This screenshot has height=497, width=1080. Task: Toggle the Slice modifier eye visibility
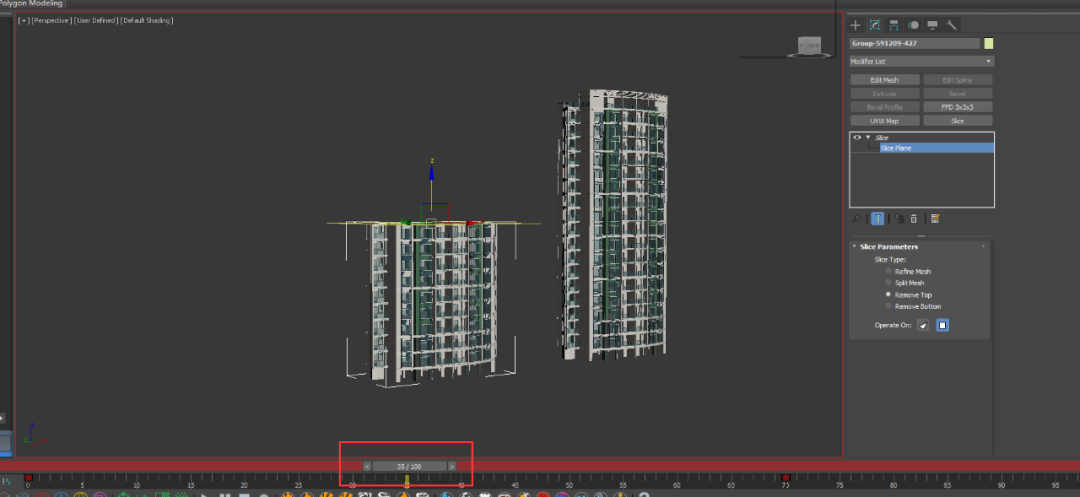(857, 138)
